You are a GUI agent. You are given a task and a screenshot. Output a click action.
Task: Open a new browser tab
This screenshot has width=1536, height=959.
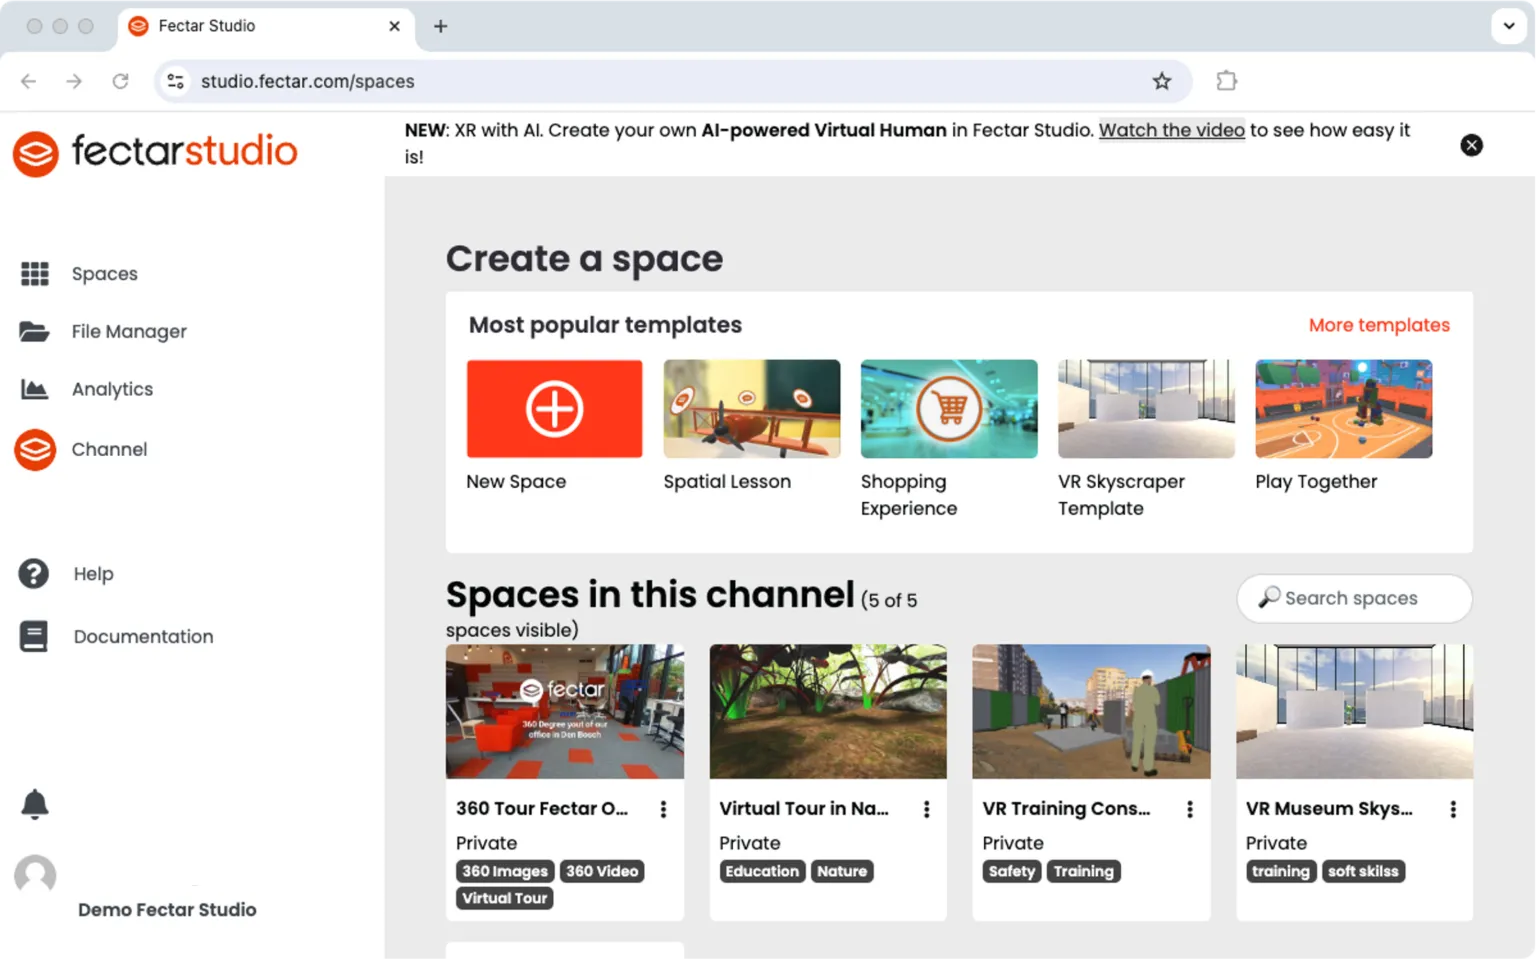click(440, 26)
